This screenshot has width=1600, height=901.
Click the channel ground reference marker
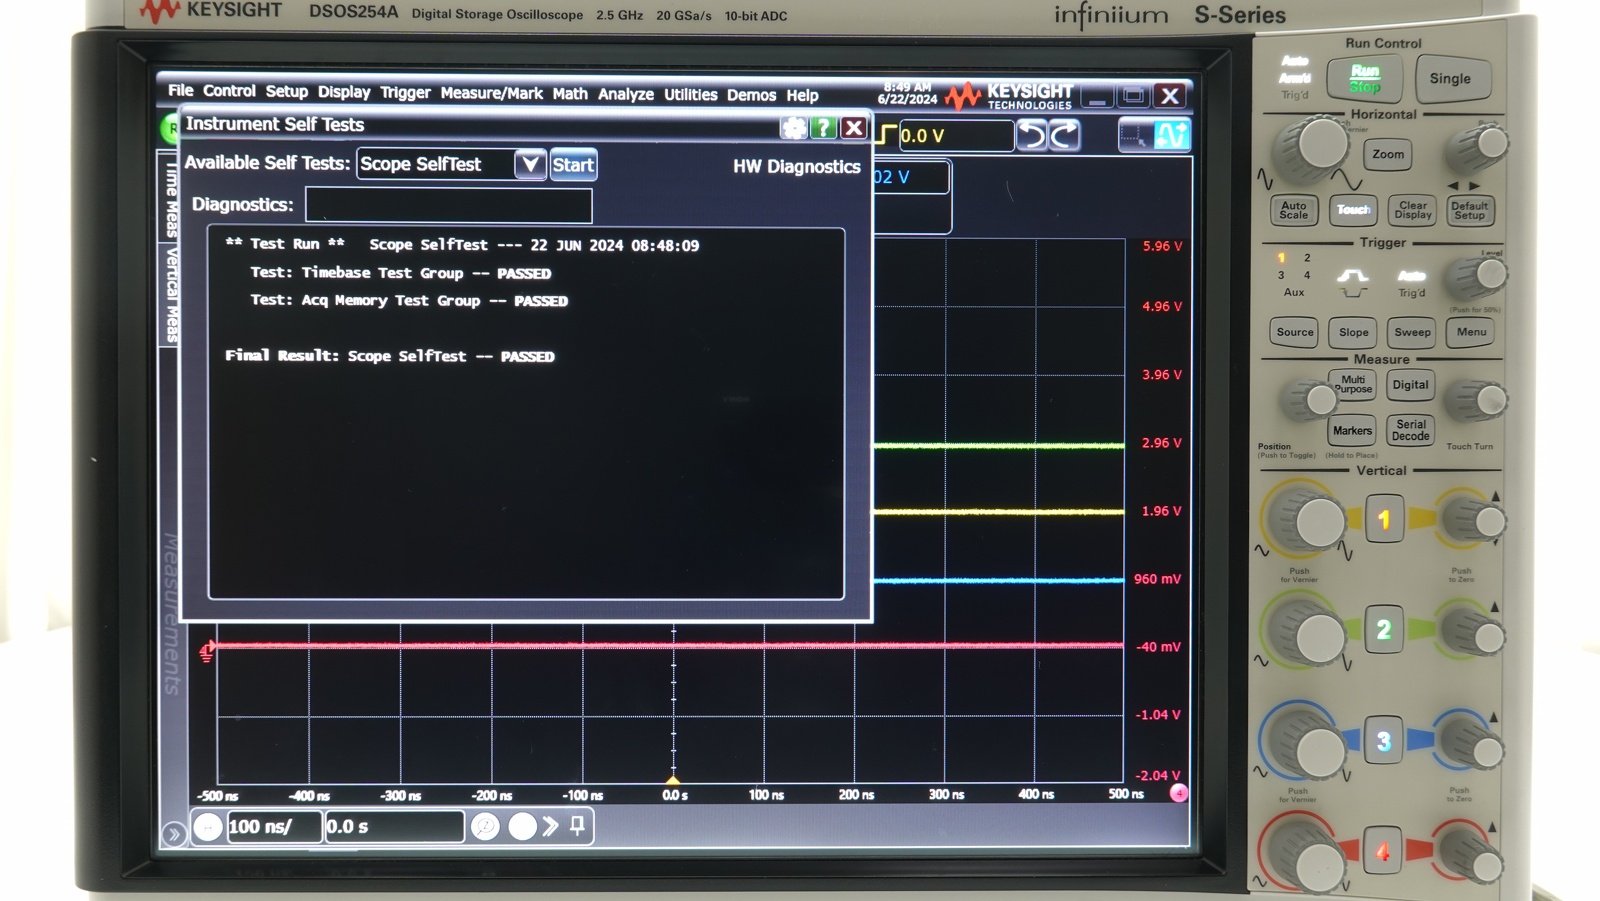(207, 651)
